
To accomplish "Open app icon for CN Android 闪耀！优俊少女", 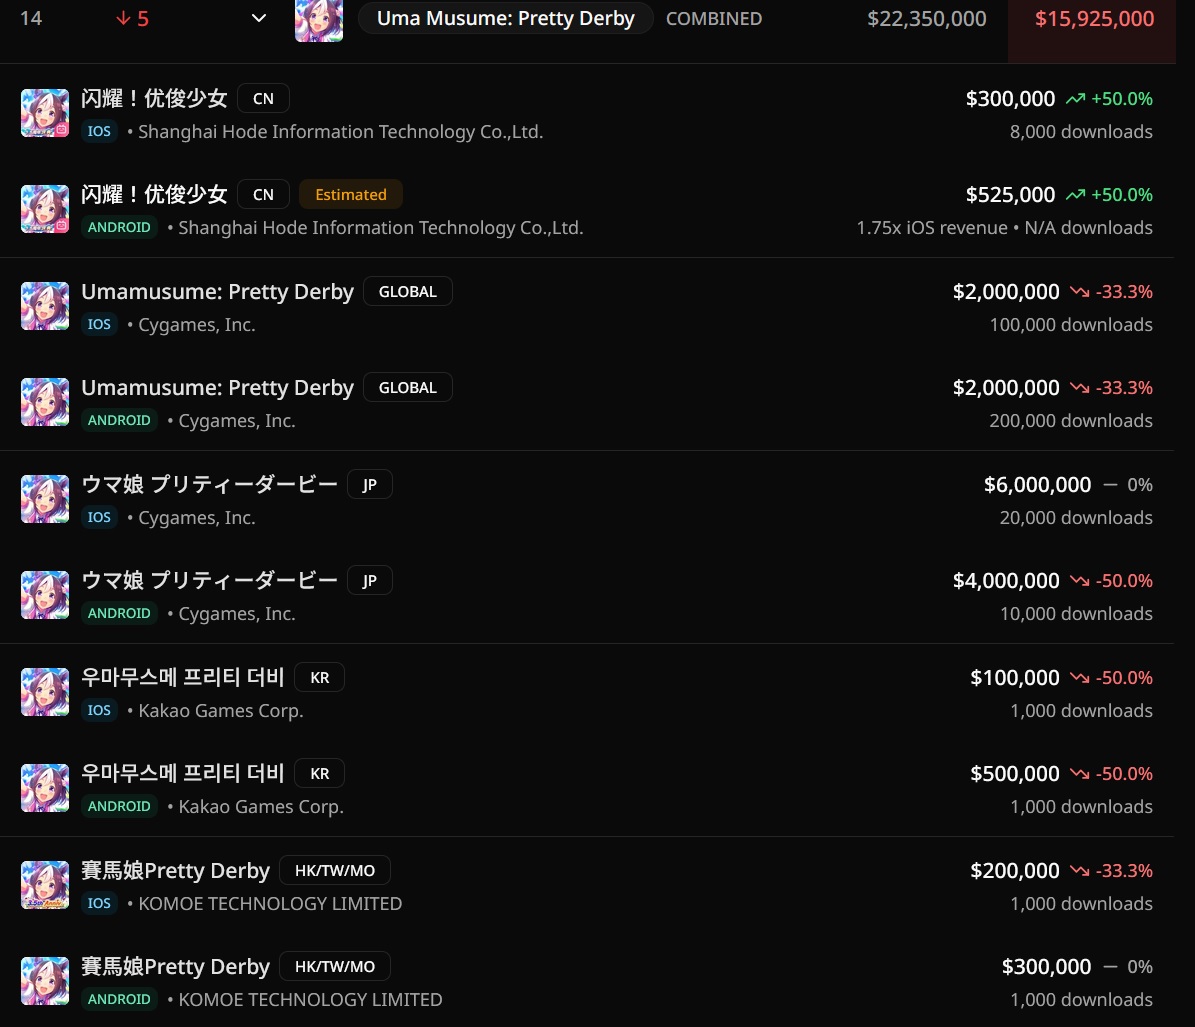I will (x=45, y=210).
